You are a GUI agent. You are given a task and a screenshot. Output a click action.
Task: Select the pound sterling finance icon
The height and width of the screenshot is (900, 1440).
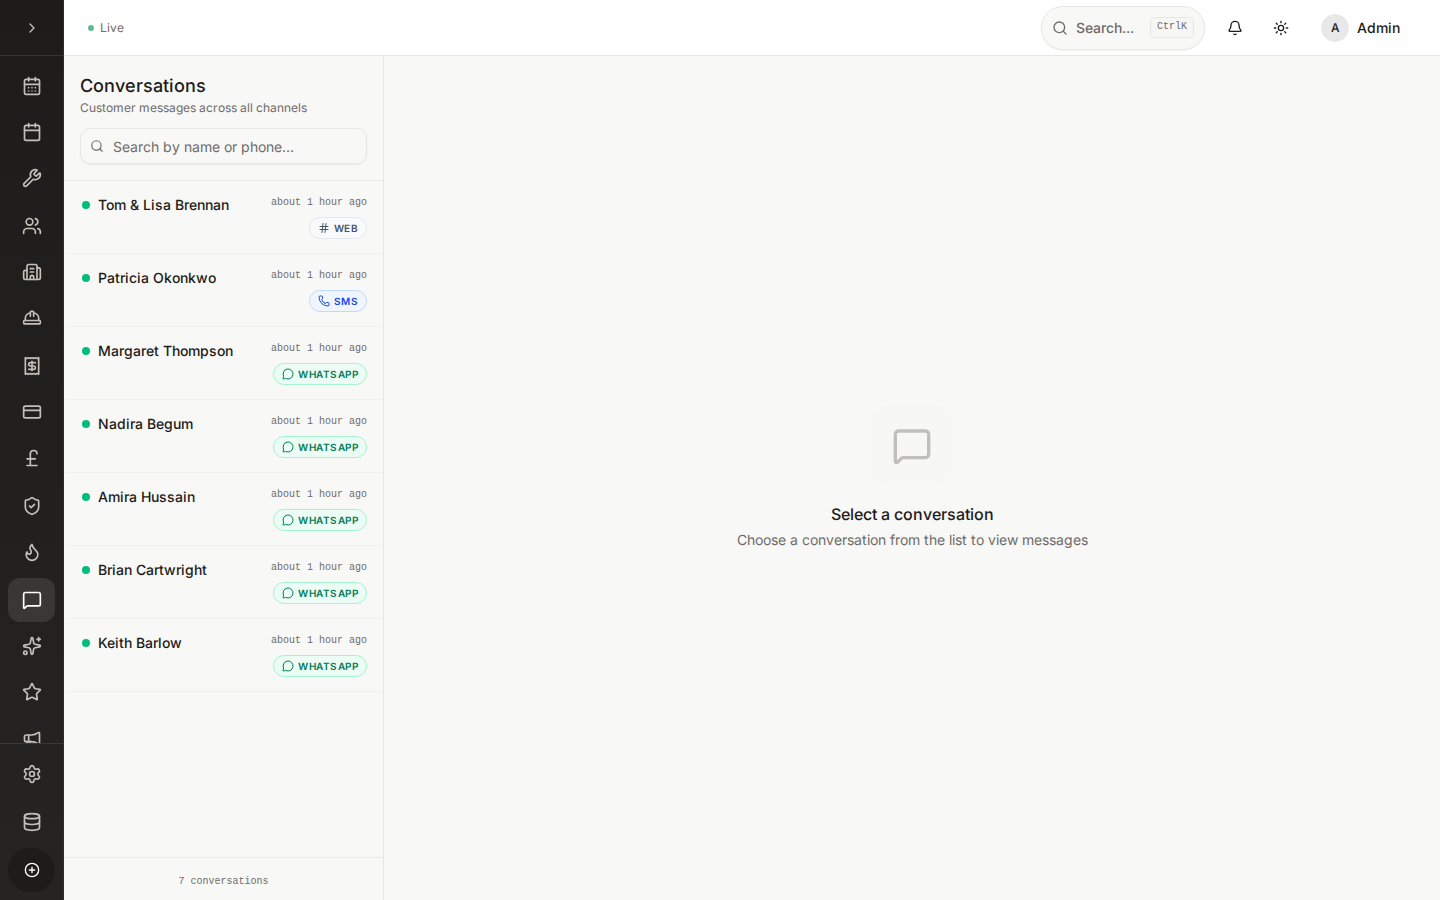click(x=31, y=457)
